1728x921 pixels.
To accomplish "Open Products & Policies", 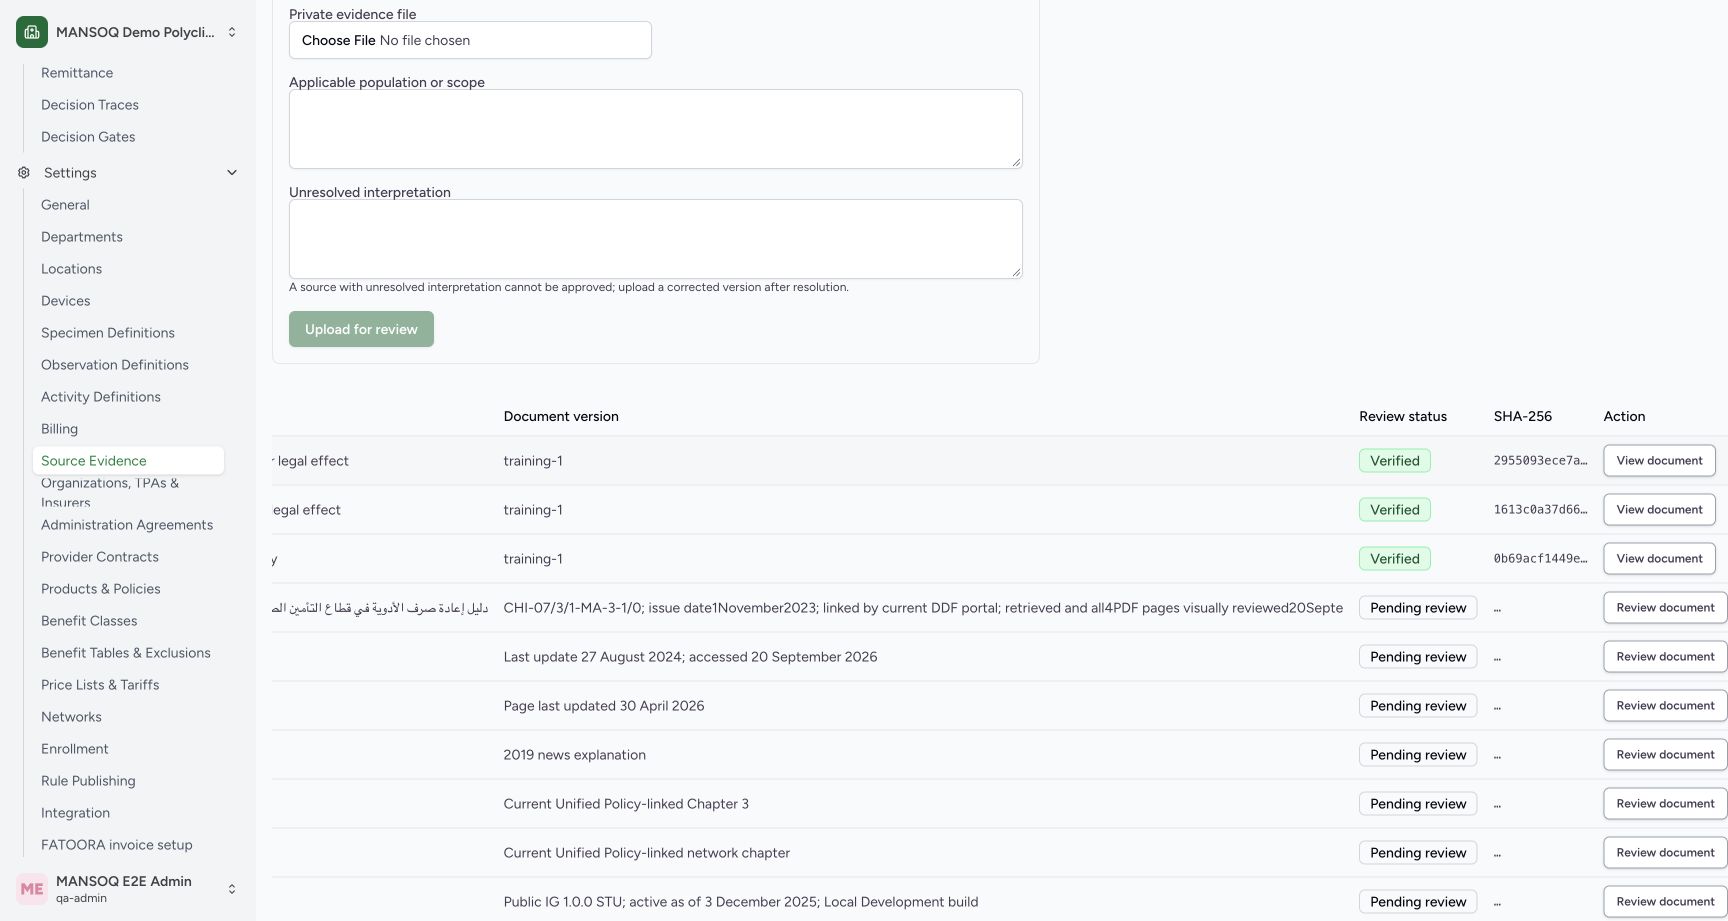I will click(101, 589).
